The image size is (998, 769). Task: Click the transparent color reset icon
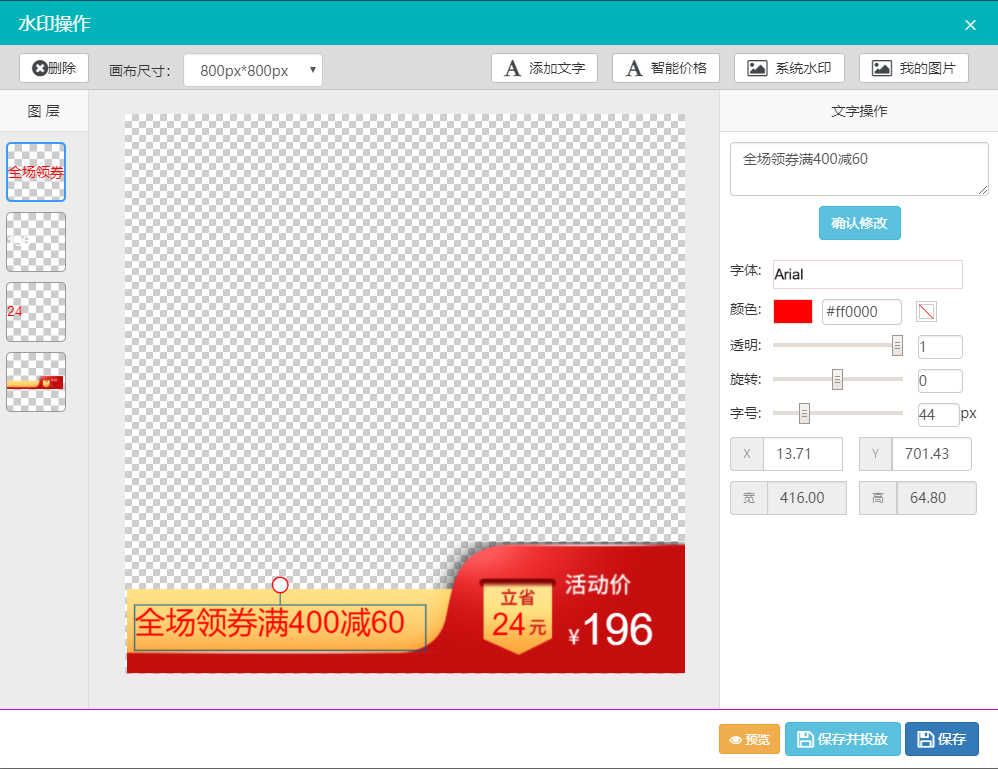pyautogui.click(x=926, y=312)
